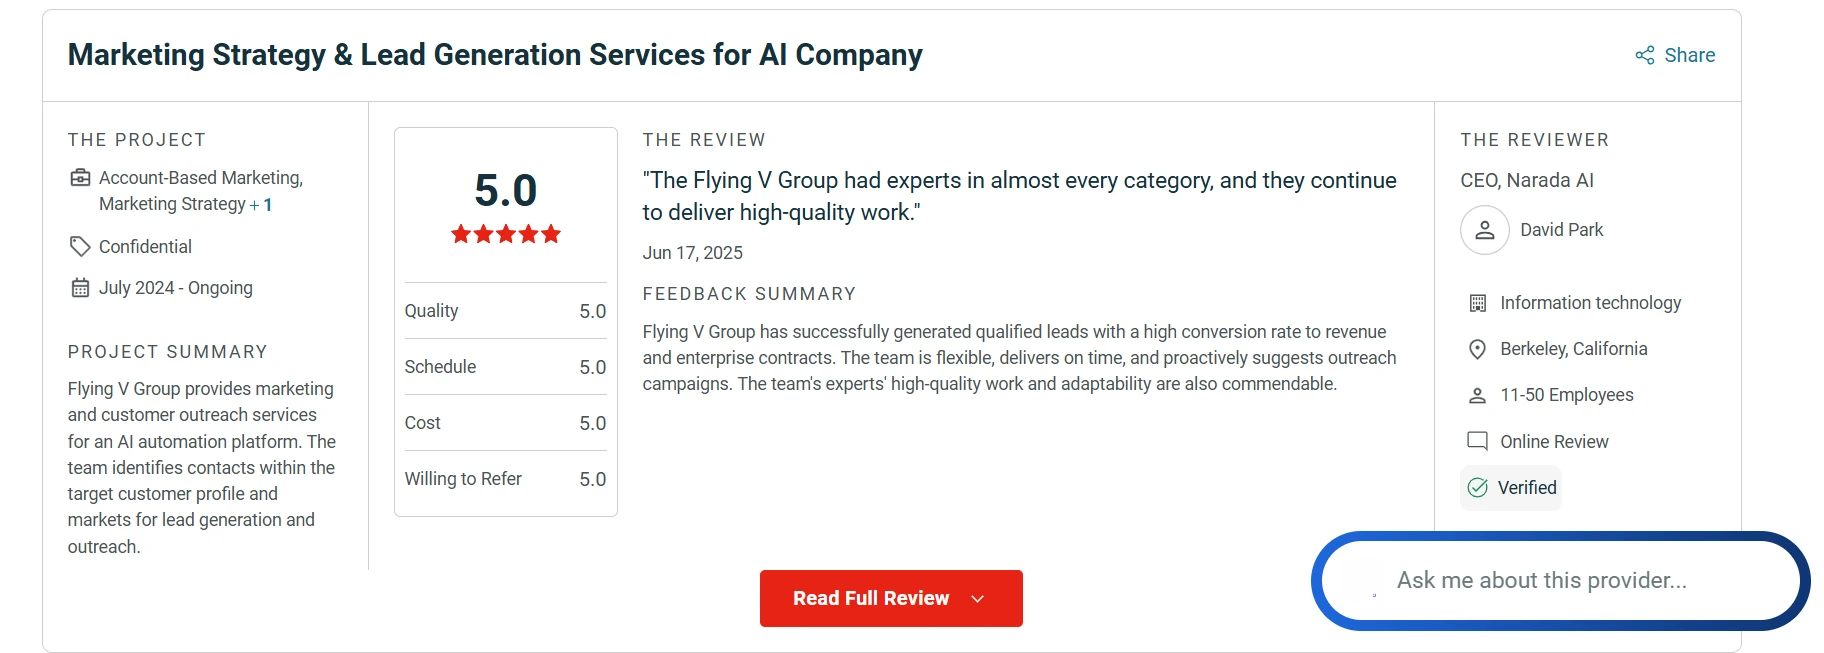Expand the '+ 1' additional services link
The width and height of the screenshot is (1824, 653).
tap(261, 205)
